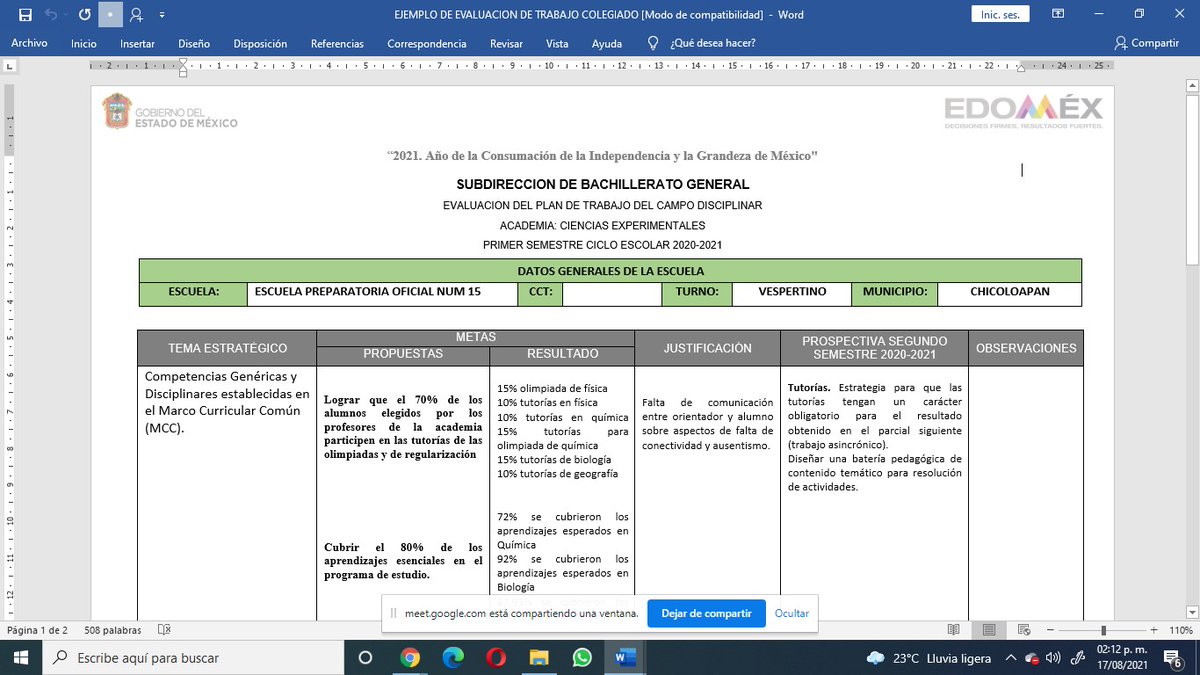Open the Archivo tab

[x=29, y=43]
